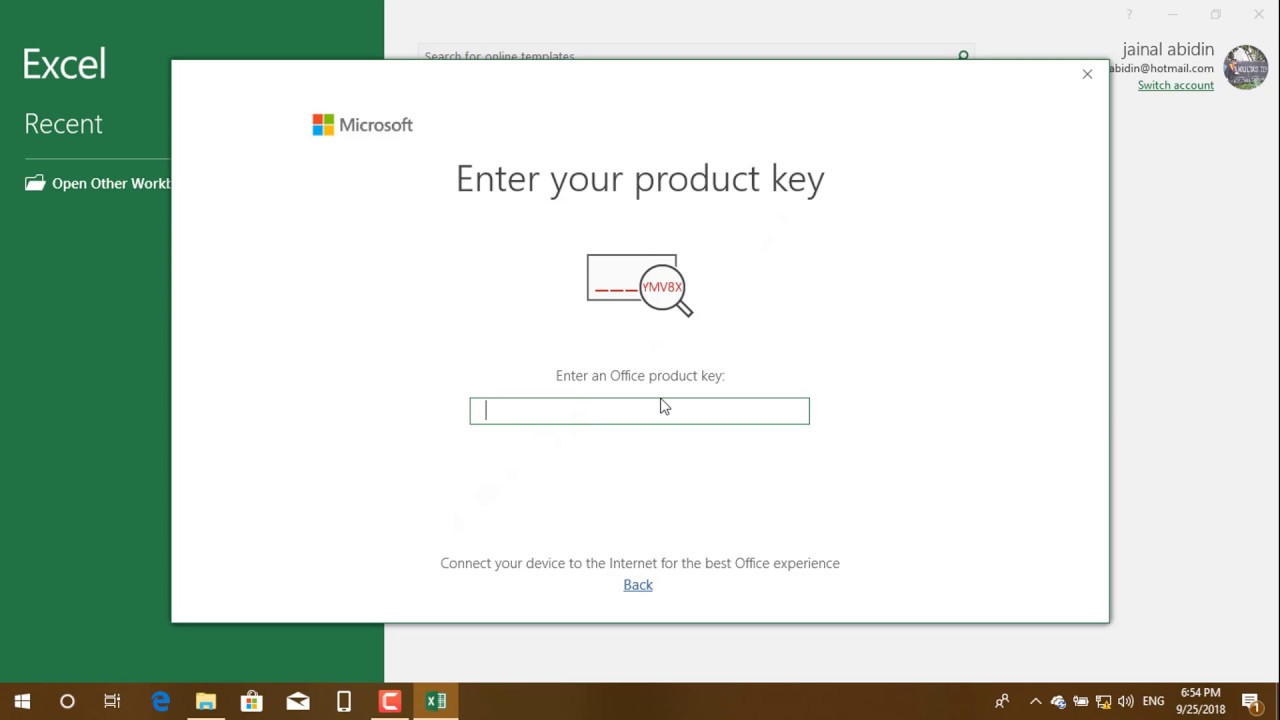Click the account profile picture in Excel
1280x720 pixels.
tap(1246, 68)
